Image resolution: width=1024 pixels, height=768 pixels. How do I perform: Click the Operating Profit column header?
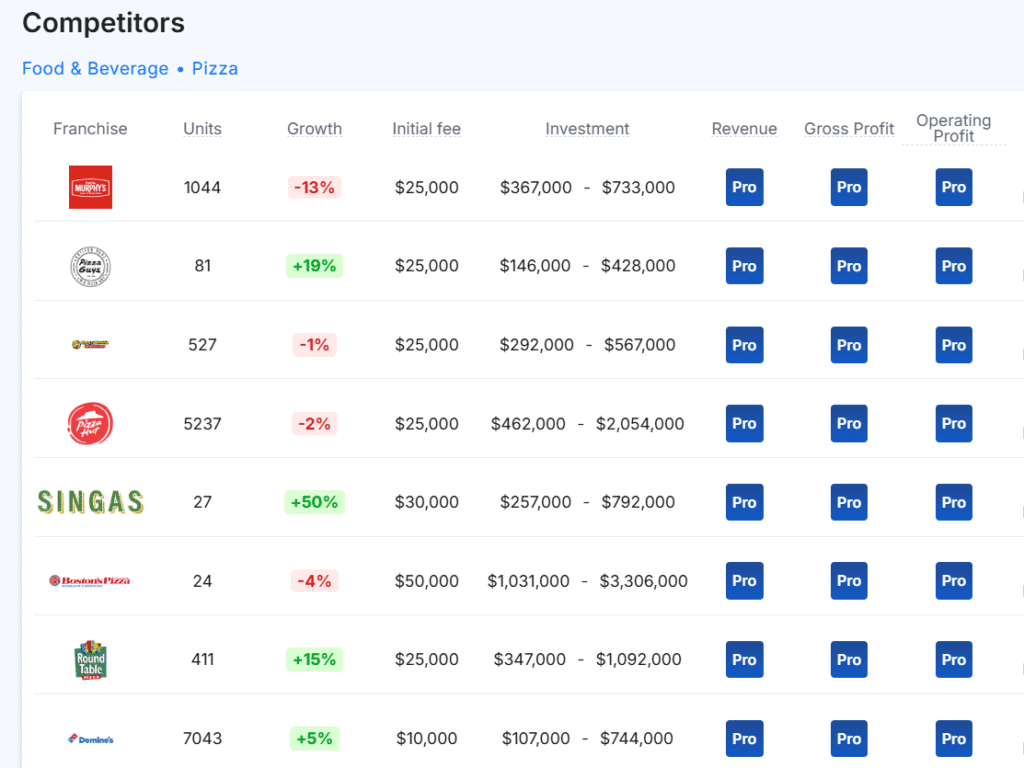tap(953, 128)
